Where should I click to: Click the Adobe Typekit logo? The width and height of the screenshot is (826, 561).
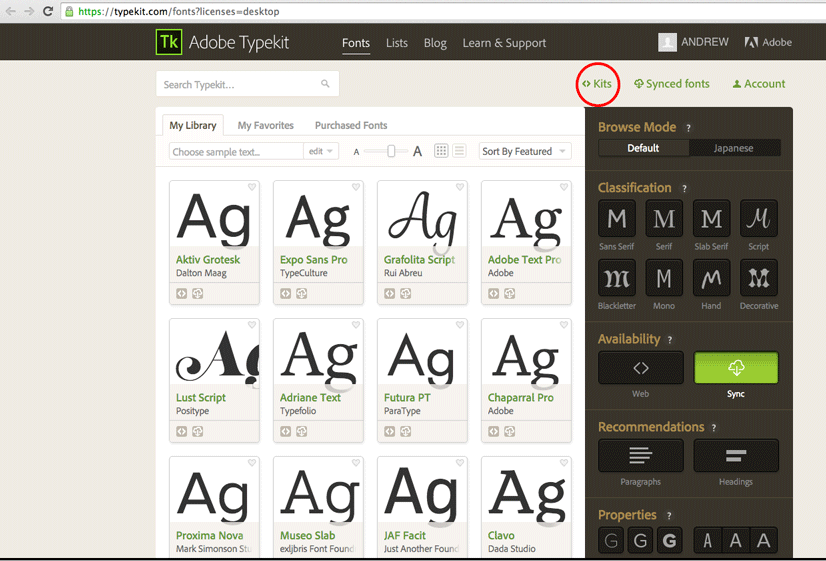pyautogui.click(x=168, y=42)
